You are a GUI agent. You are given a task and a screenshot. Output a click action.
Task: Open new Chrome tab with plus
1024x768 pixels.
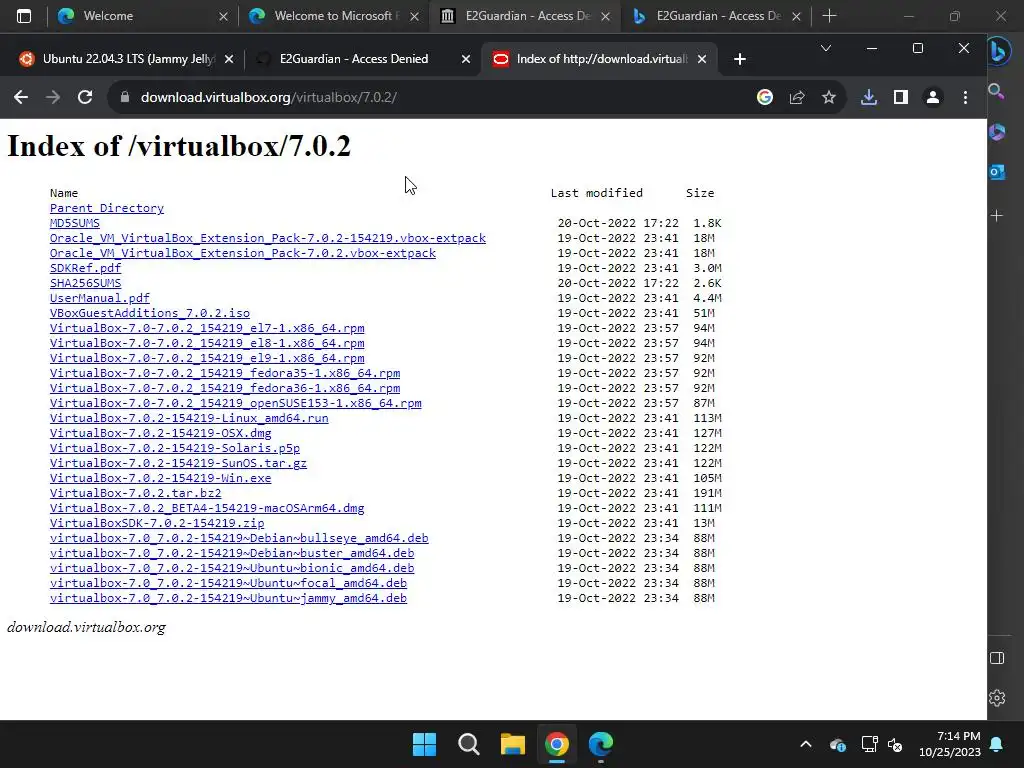pos(739,59)
